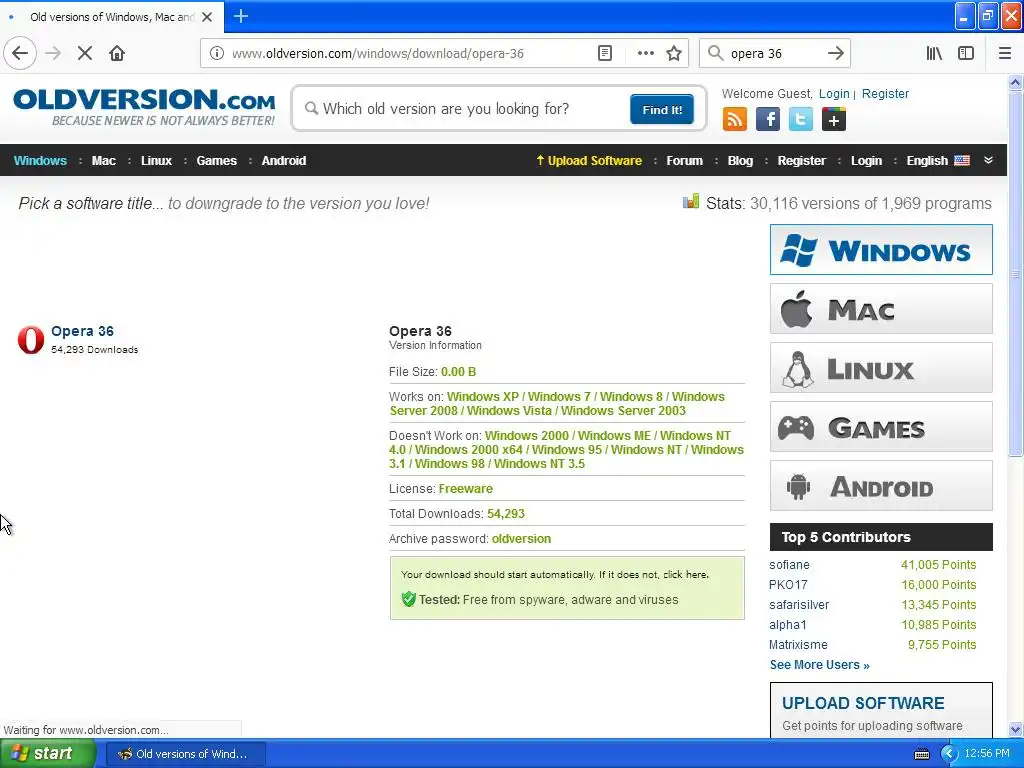1024x768 pixels.
Task: Click Login in the dark nav bar
Action: pyautogui.click(x=866, y=161)
